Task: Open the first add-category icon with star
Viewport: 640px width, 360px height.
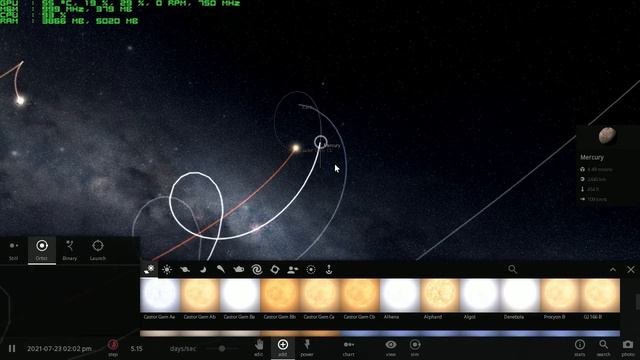Action: pos(149,269)
